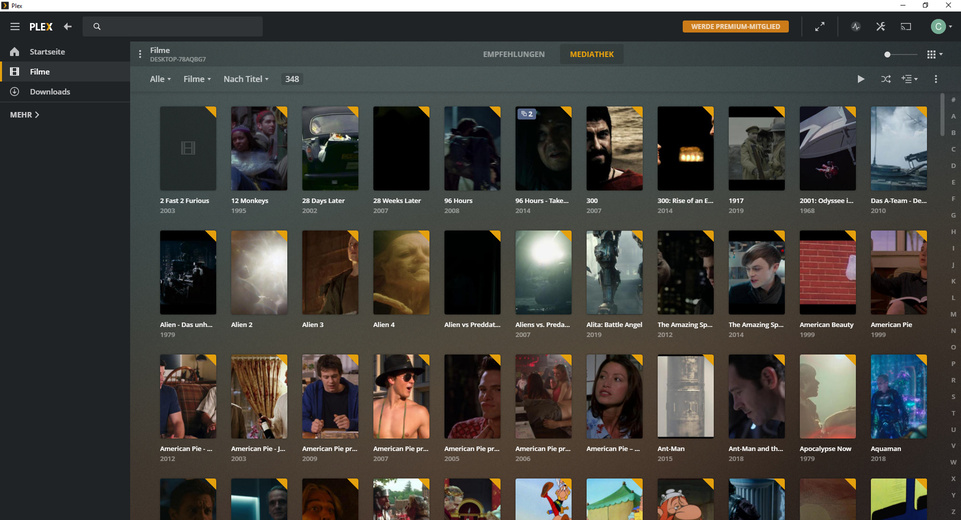Select Startseite in the sidebar
This screenshot has width=961, height=520.
pyautogui.click(x=65, y=52)
